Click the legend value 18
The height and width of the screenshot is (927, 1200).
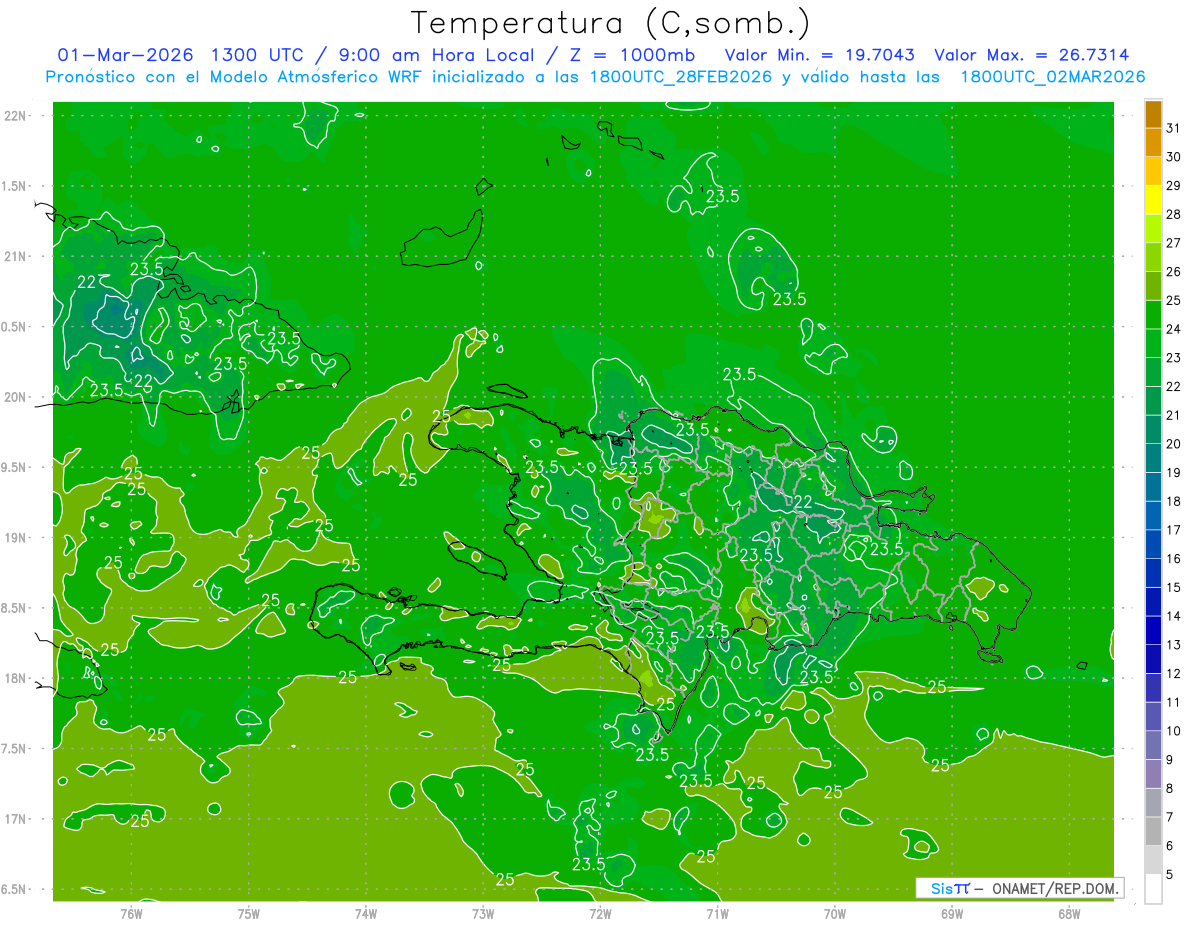(1174, 502)
